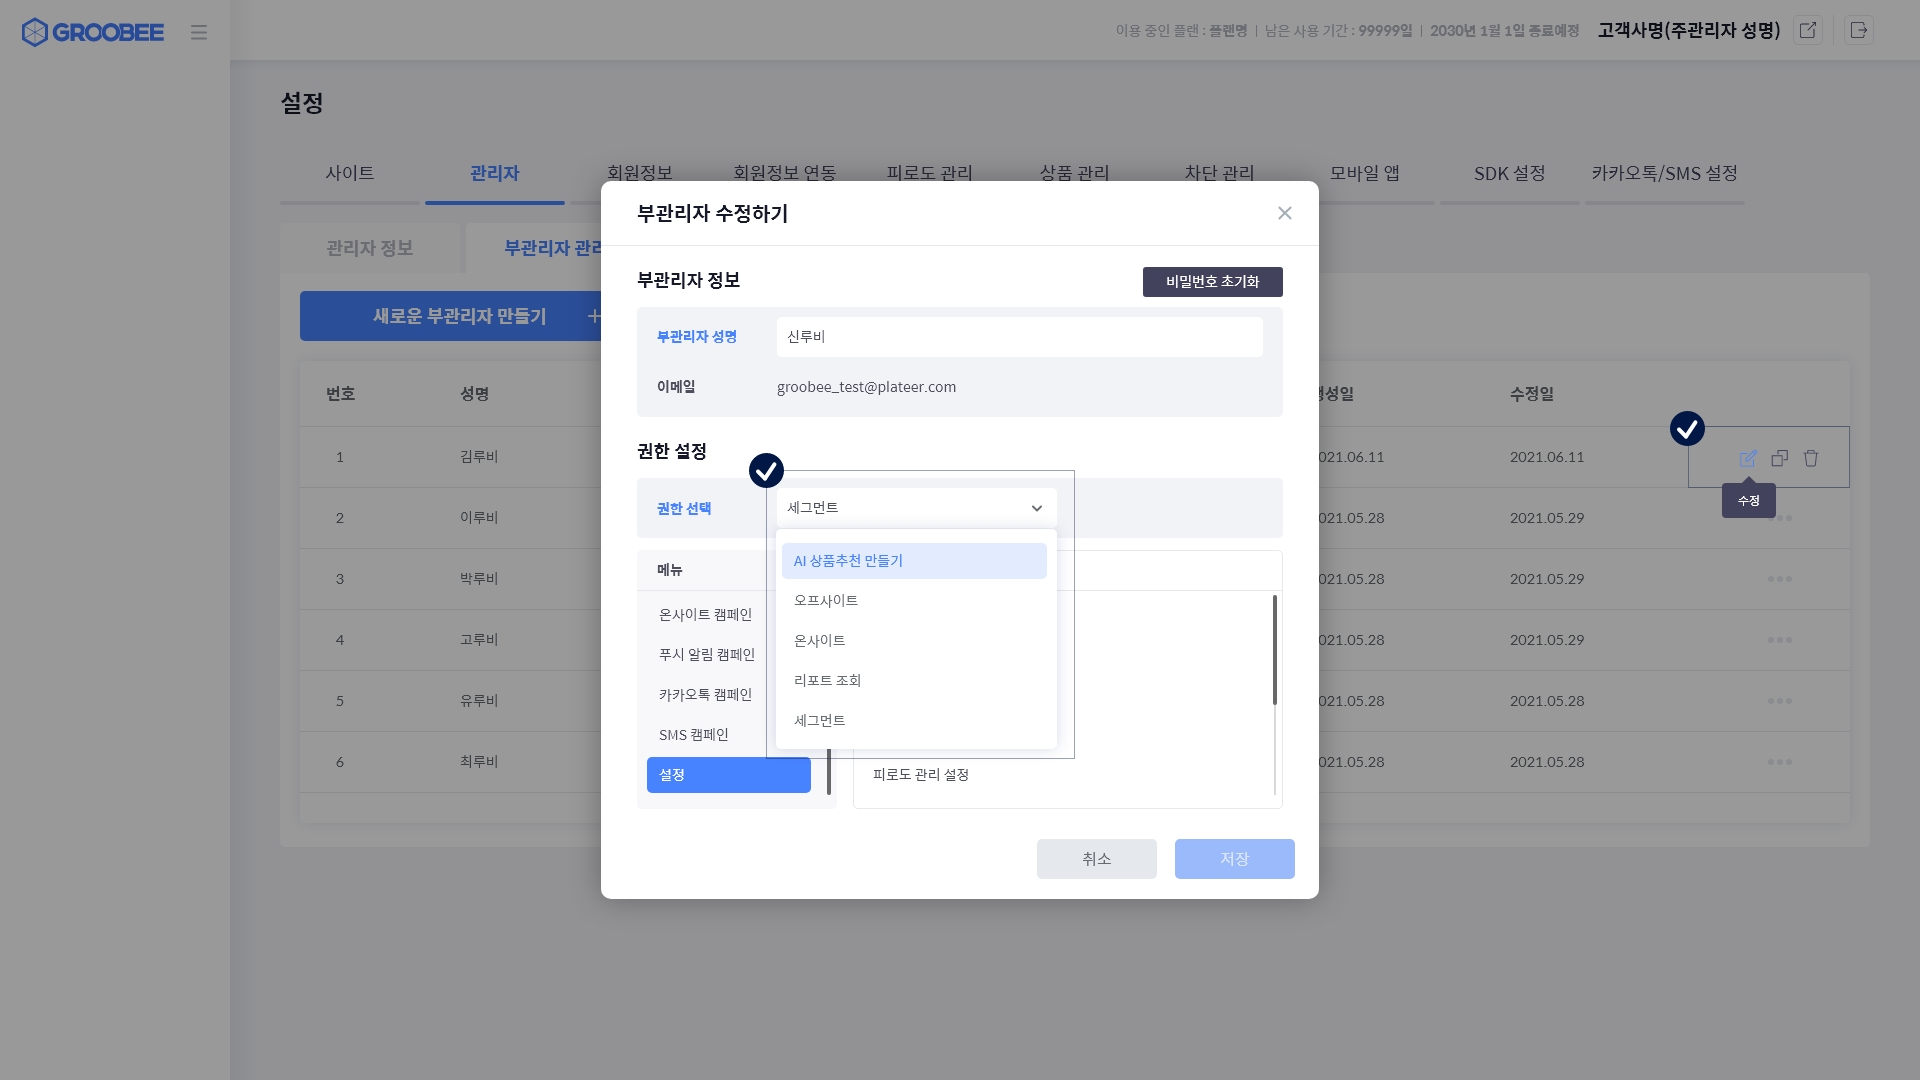Click the 부관리자 성명 input field
Viewport: 1920px width, 1080px height.
(1019, 337)
